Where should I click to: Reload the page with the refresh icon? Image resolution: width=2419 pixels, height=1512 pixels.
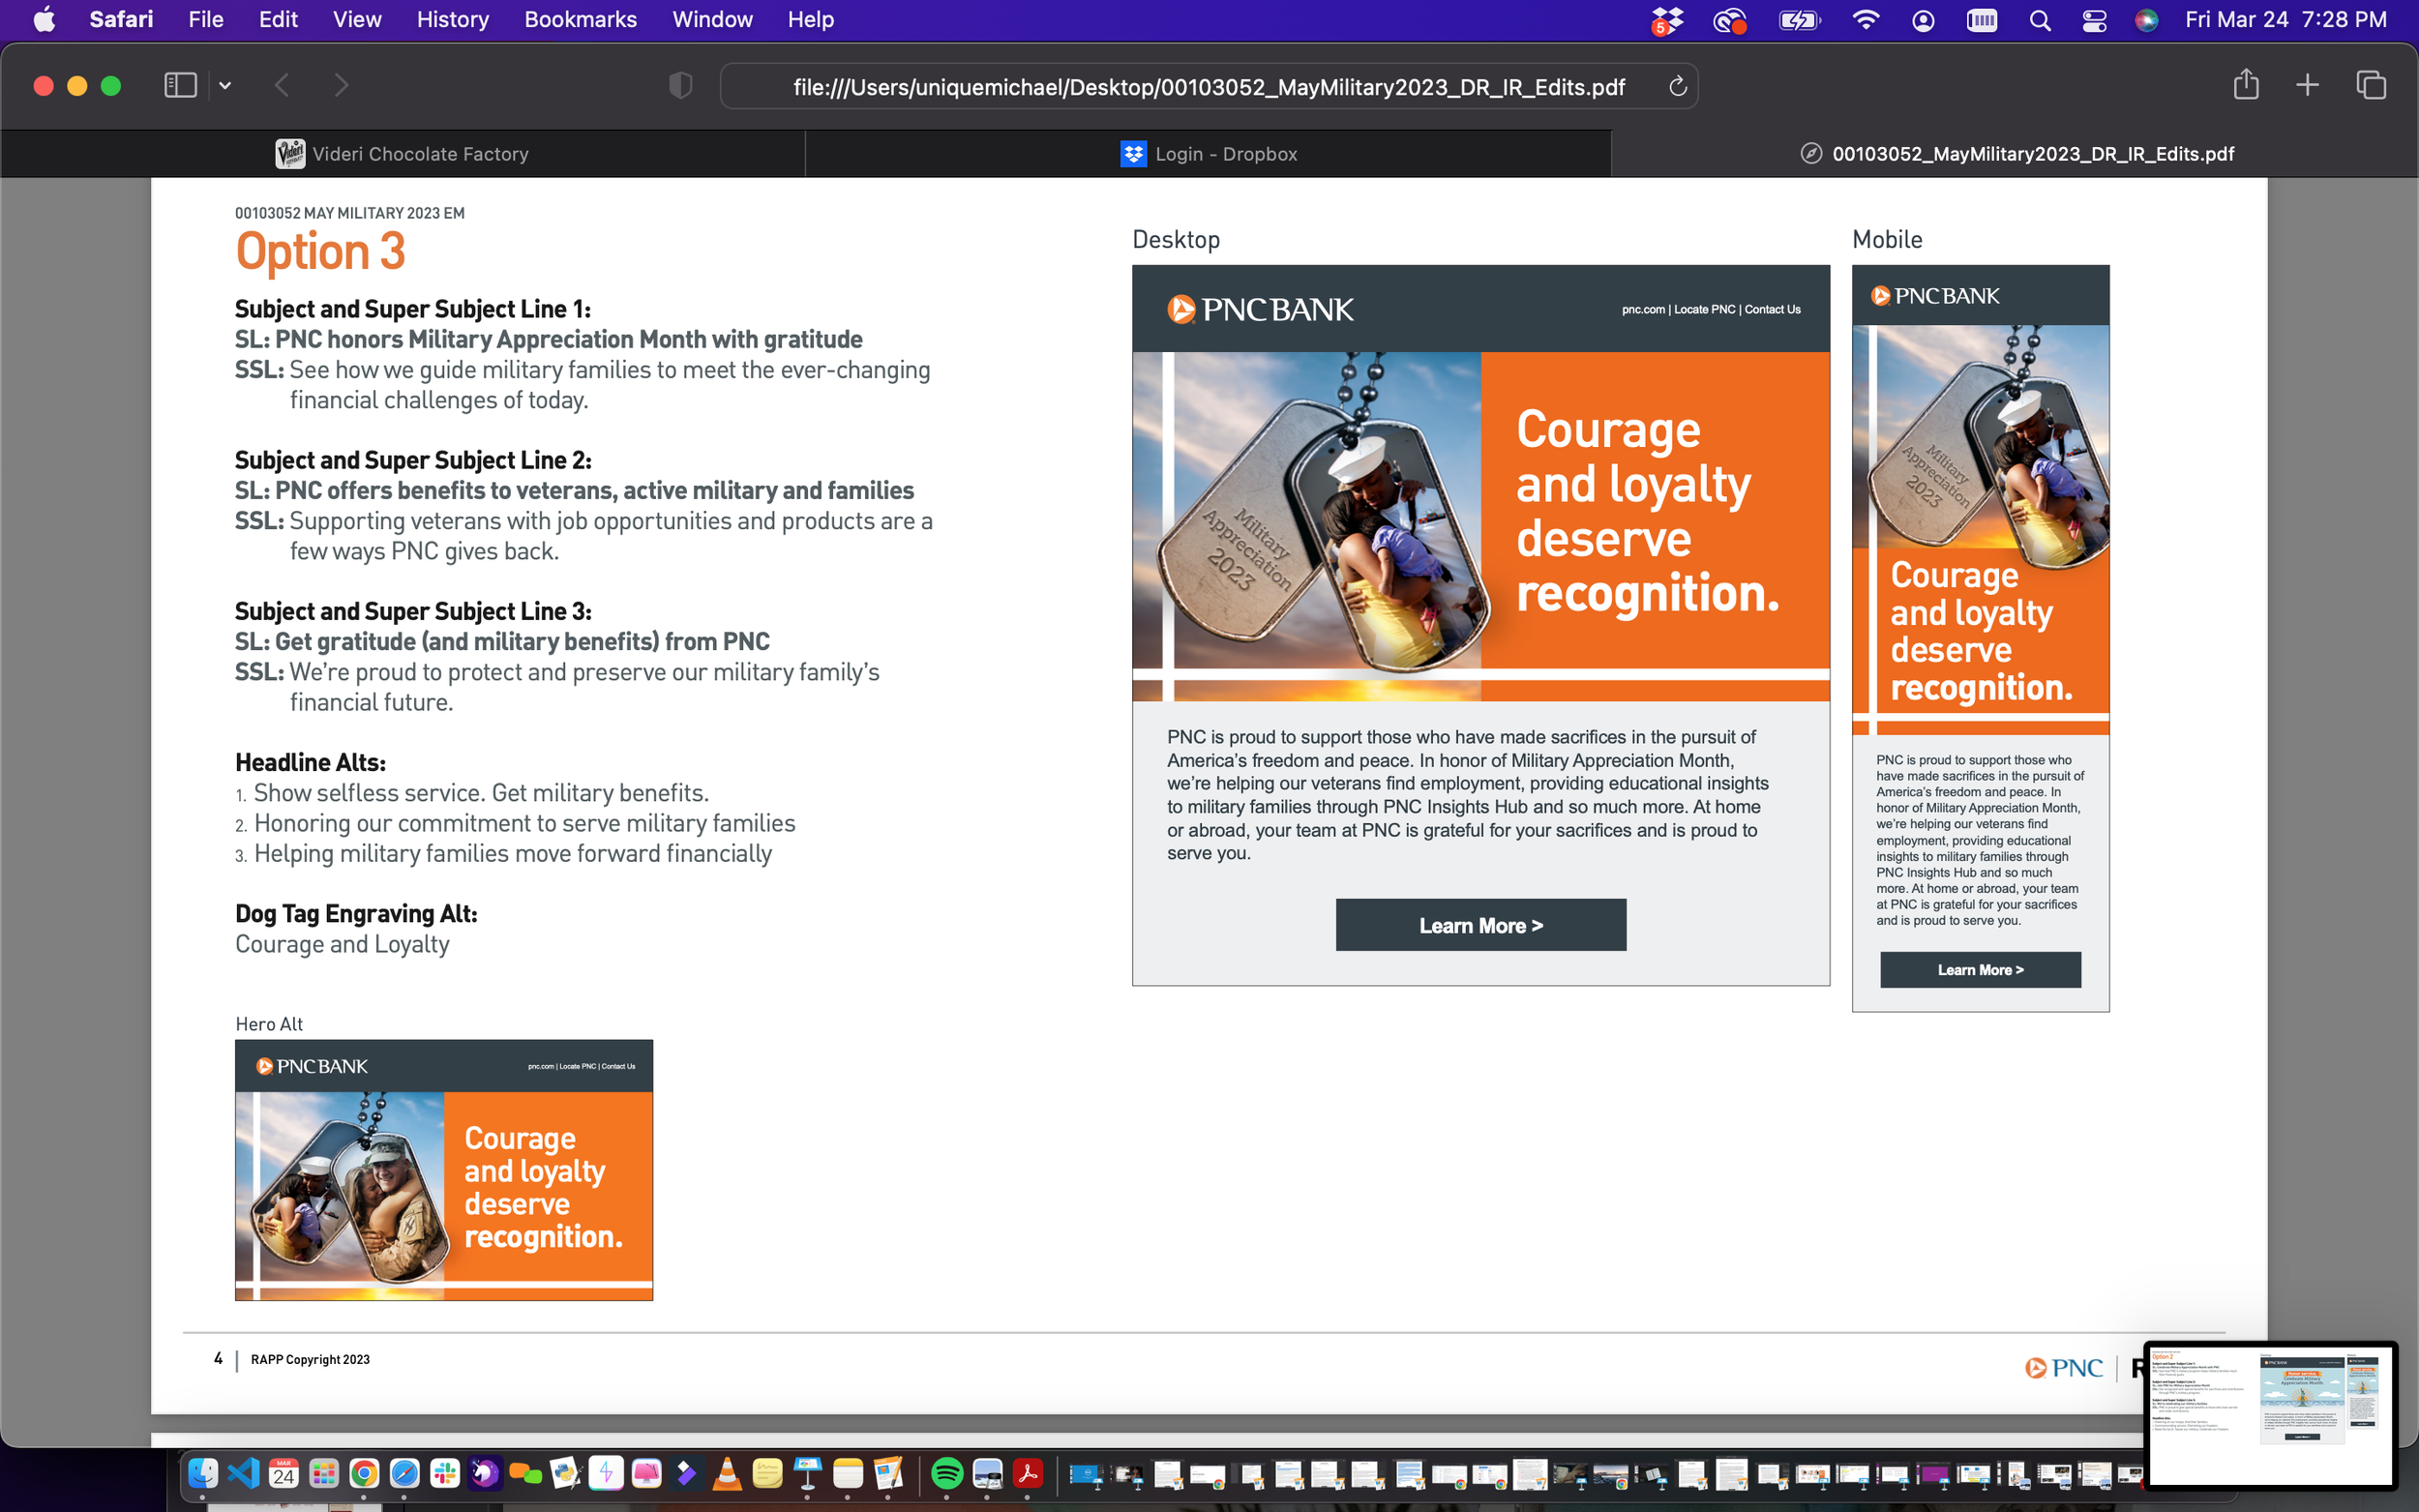pos(1677,87)
